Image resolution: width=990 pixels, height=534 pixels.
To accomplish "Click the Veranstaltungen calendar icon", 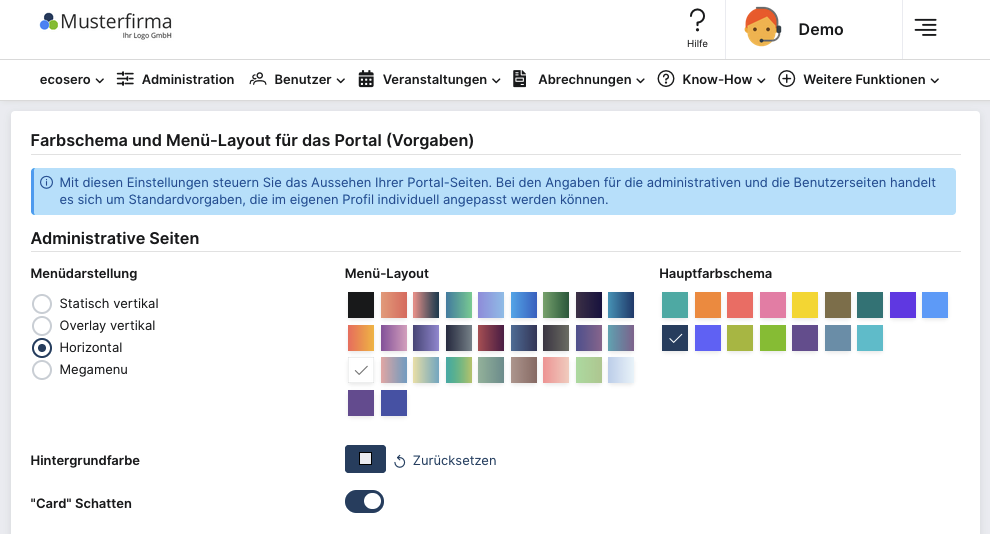I will (x=366, y=79).
